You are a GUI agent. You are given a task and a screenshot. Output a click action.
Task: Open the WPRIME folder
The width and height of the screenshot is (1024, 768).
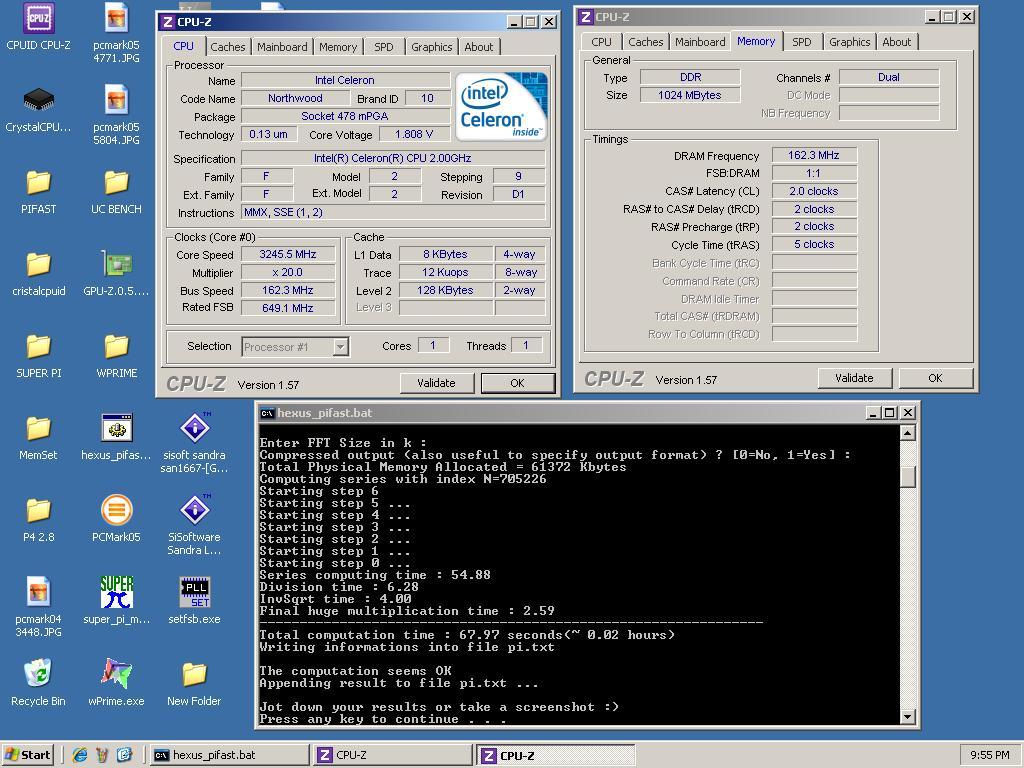(x=116, y=355)
